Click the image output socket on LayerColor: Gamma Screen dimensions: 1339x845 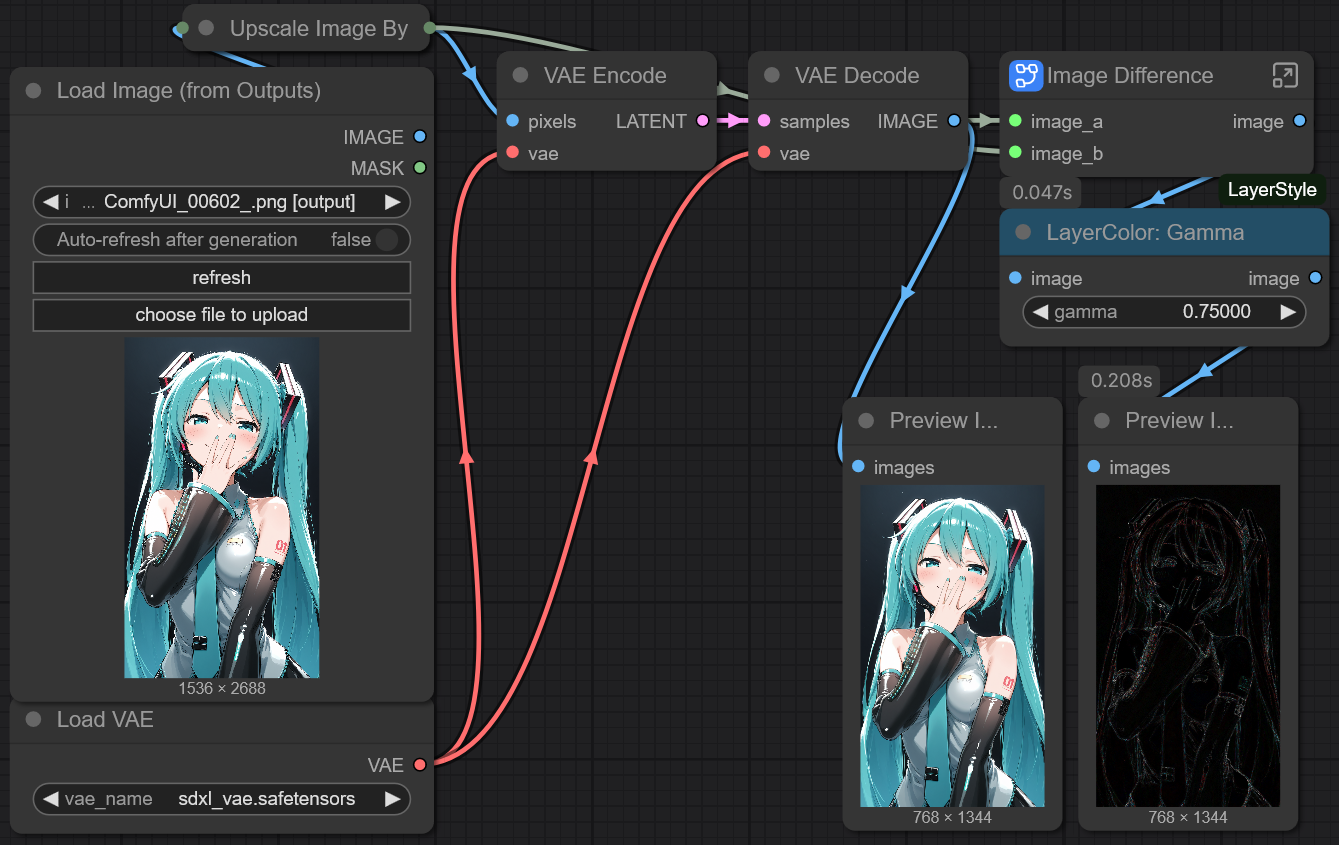click(1315, 278)
